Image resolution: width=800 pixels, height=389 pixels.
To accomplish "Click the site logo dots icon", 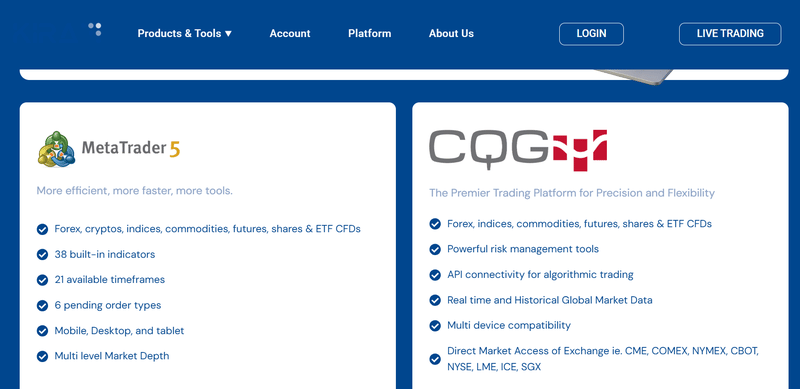I will [95, 29].
